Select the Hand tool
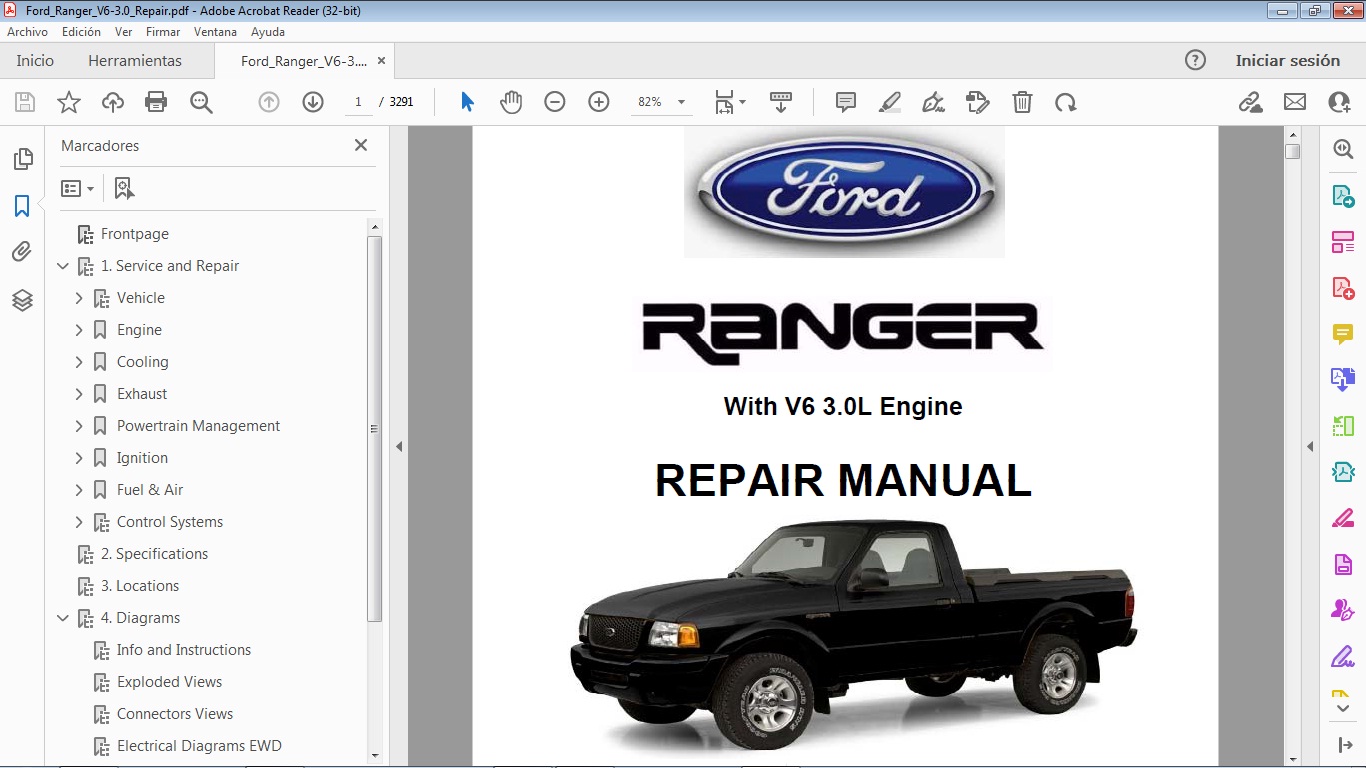Image resolution: width=1366 pixels, height=768 pixels. click(x=511, y=101)
